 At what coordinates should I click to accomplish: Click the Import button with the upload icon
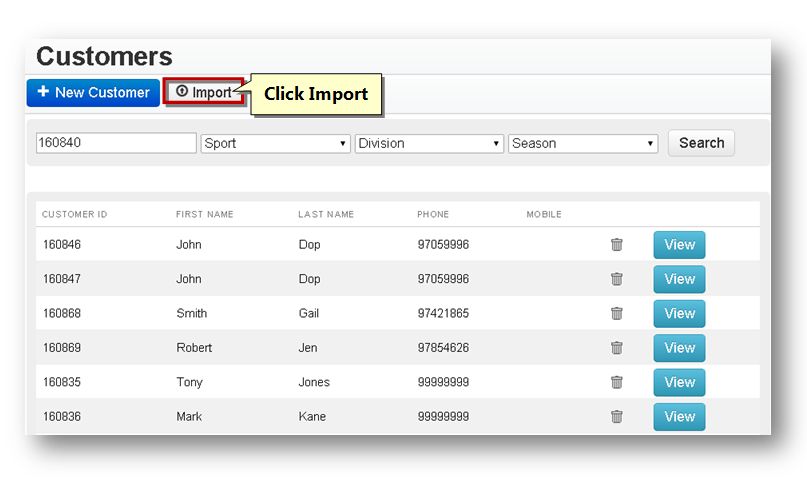pos(204,92)
